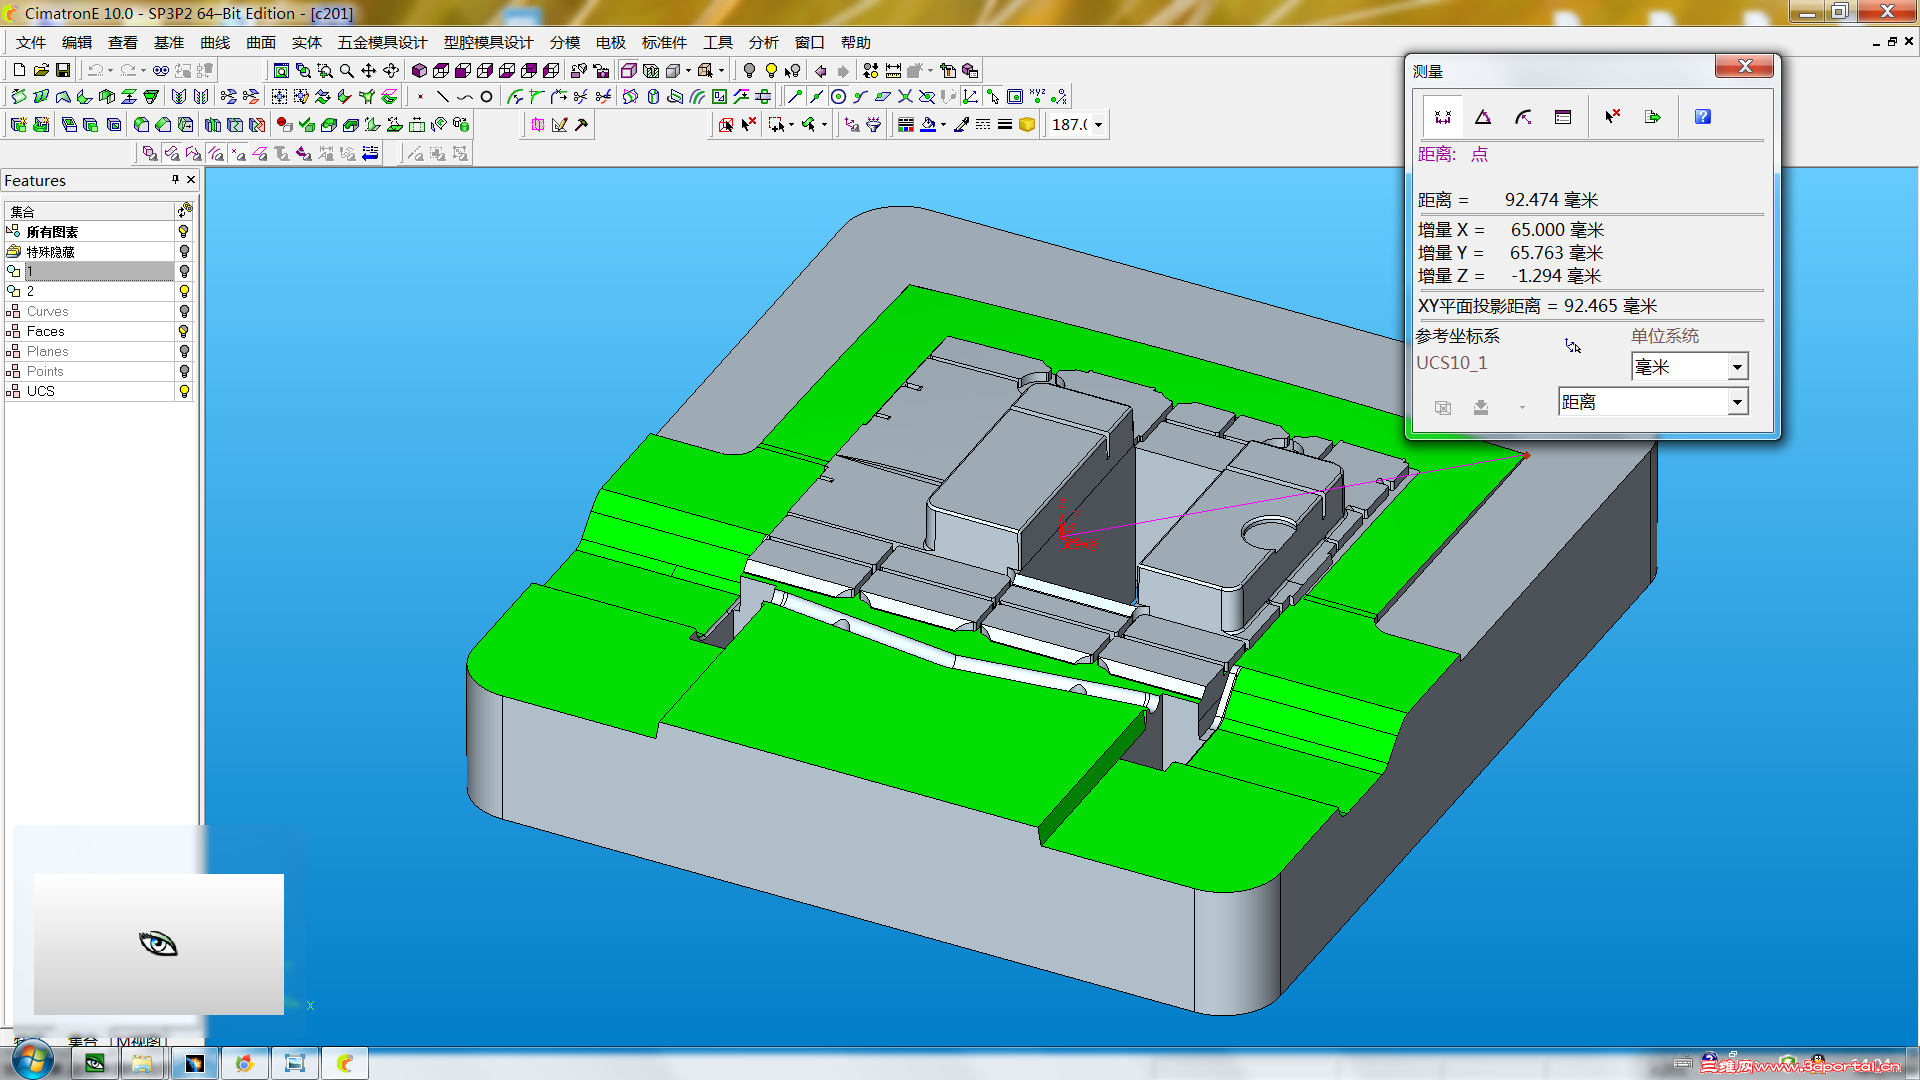Open the 距离 measurement type dropdown
The image size is (1920, 1080).
coord(1737,402)
